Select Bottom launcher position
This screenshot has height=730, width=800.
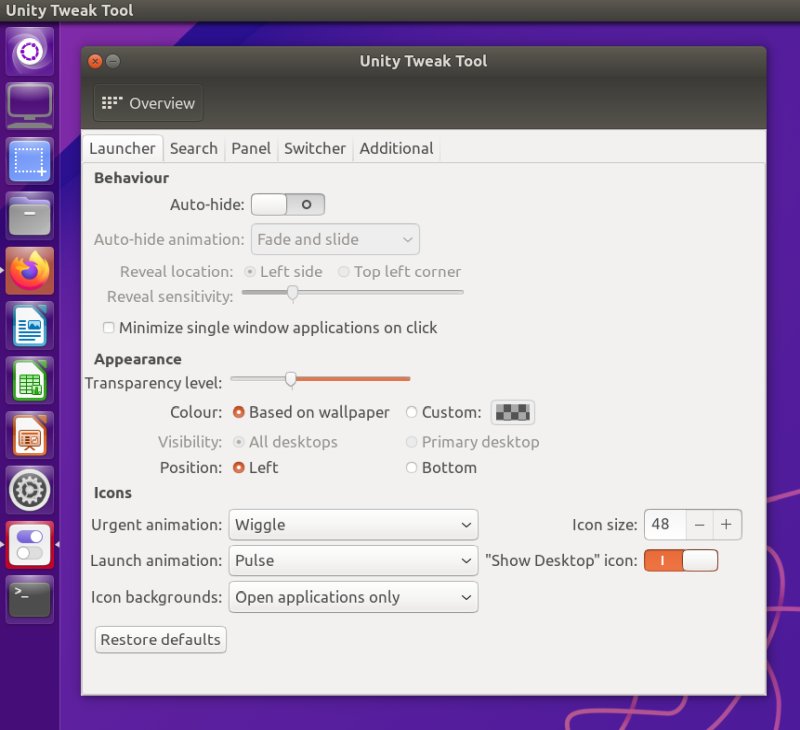click(x=412, y=467)
